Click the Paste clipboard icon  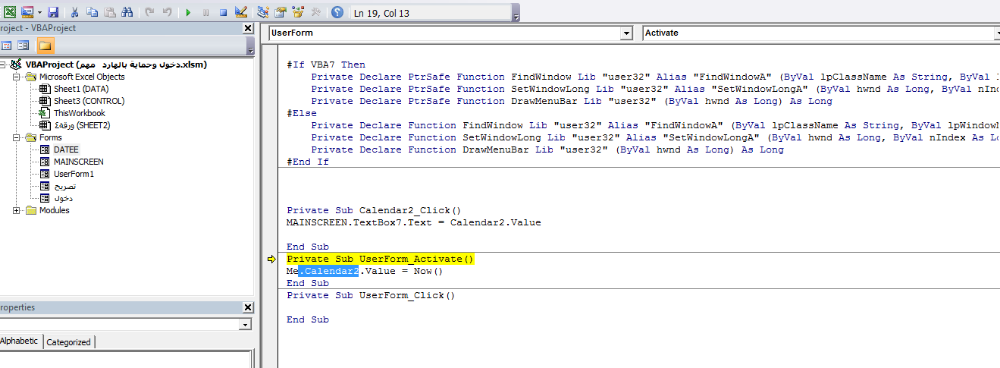[x=110, y=12]
